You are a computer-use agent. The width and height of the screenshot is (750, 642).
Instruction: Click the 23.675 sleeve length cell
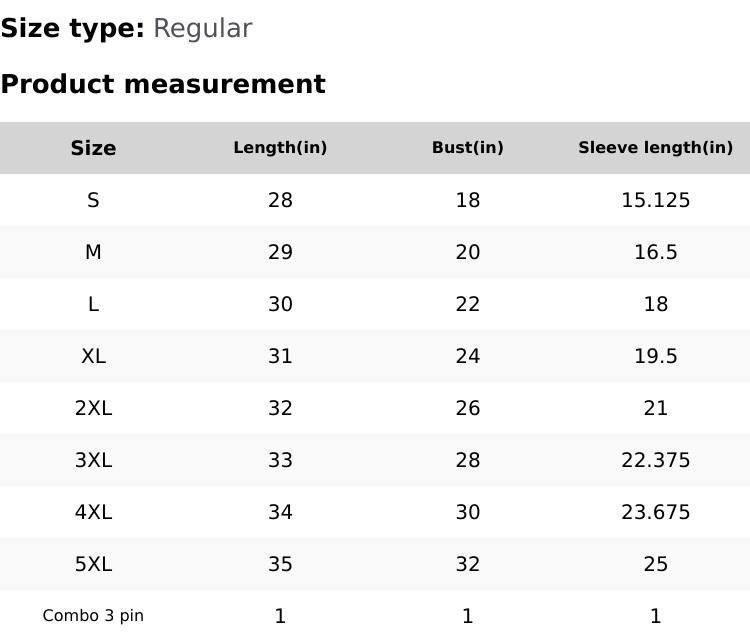655,512
